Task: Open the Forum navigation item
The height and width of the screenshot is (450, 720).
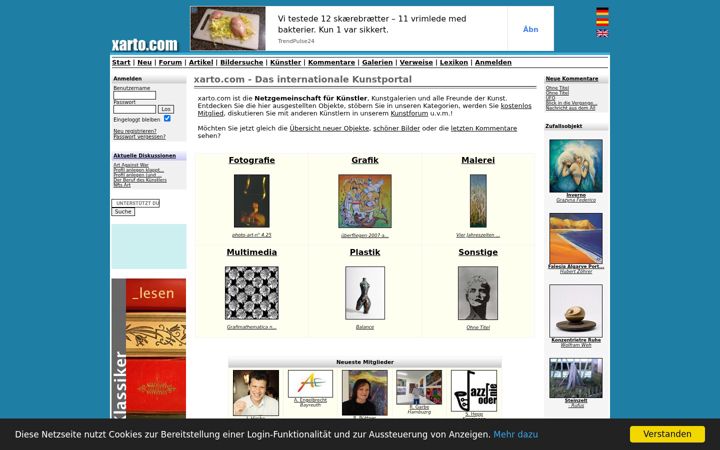Action: (x=170, y=62)
